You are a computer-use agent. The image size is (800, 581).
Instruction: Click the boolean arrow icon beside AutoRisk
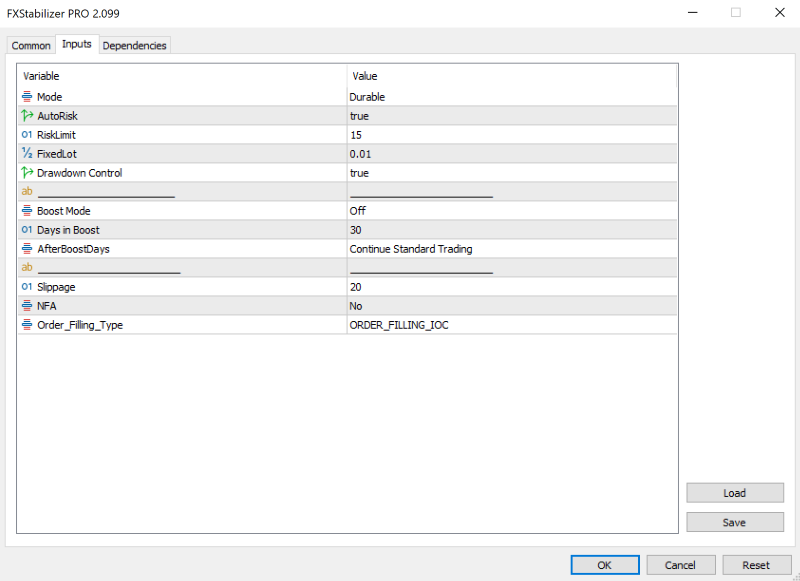(x=27, y=116)
